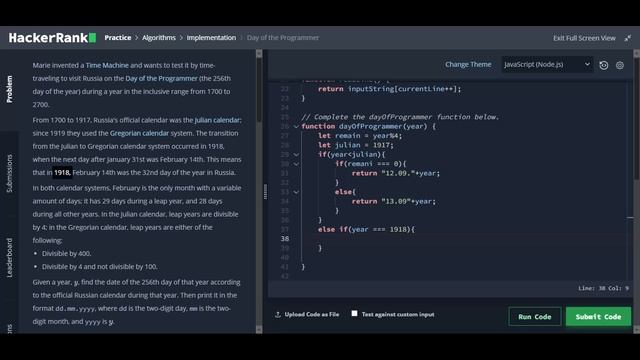
Task: Click the Complete the dayOfProgrammer comment line
Action: [x=400, y=117]
